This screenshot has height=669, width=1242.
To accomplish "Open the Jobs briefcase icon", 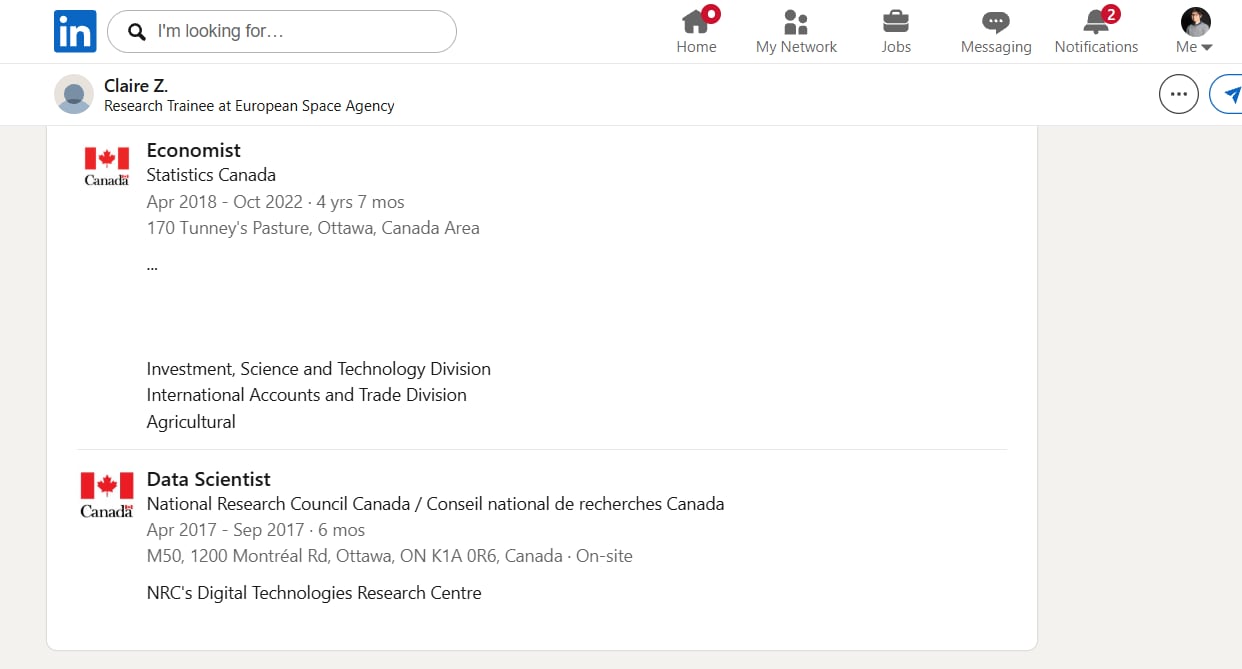I will (896, 21).
